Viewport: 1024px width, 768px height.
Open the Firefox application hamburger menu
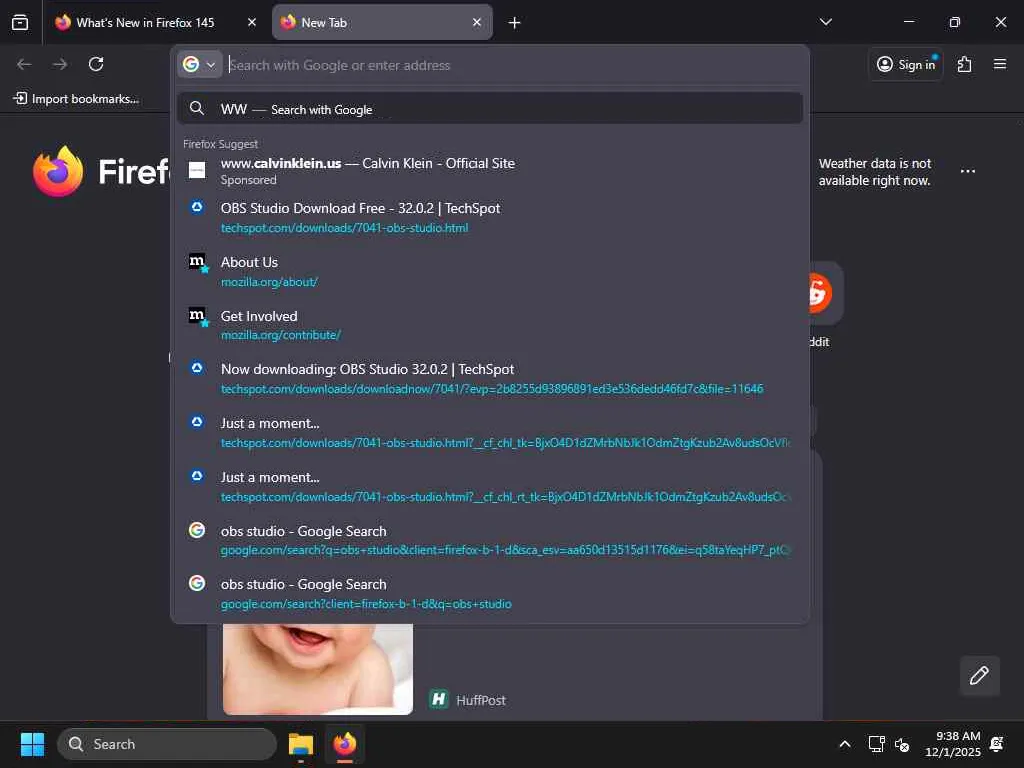click(1000, 64)
